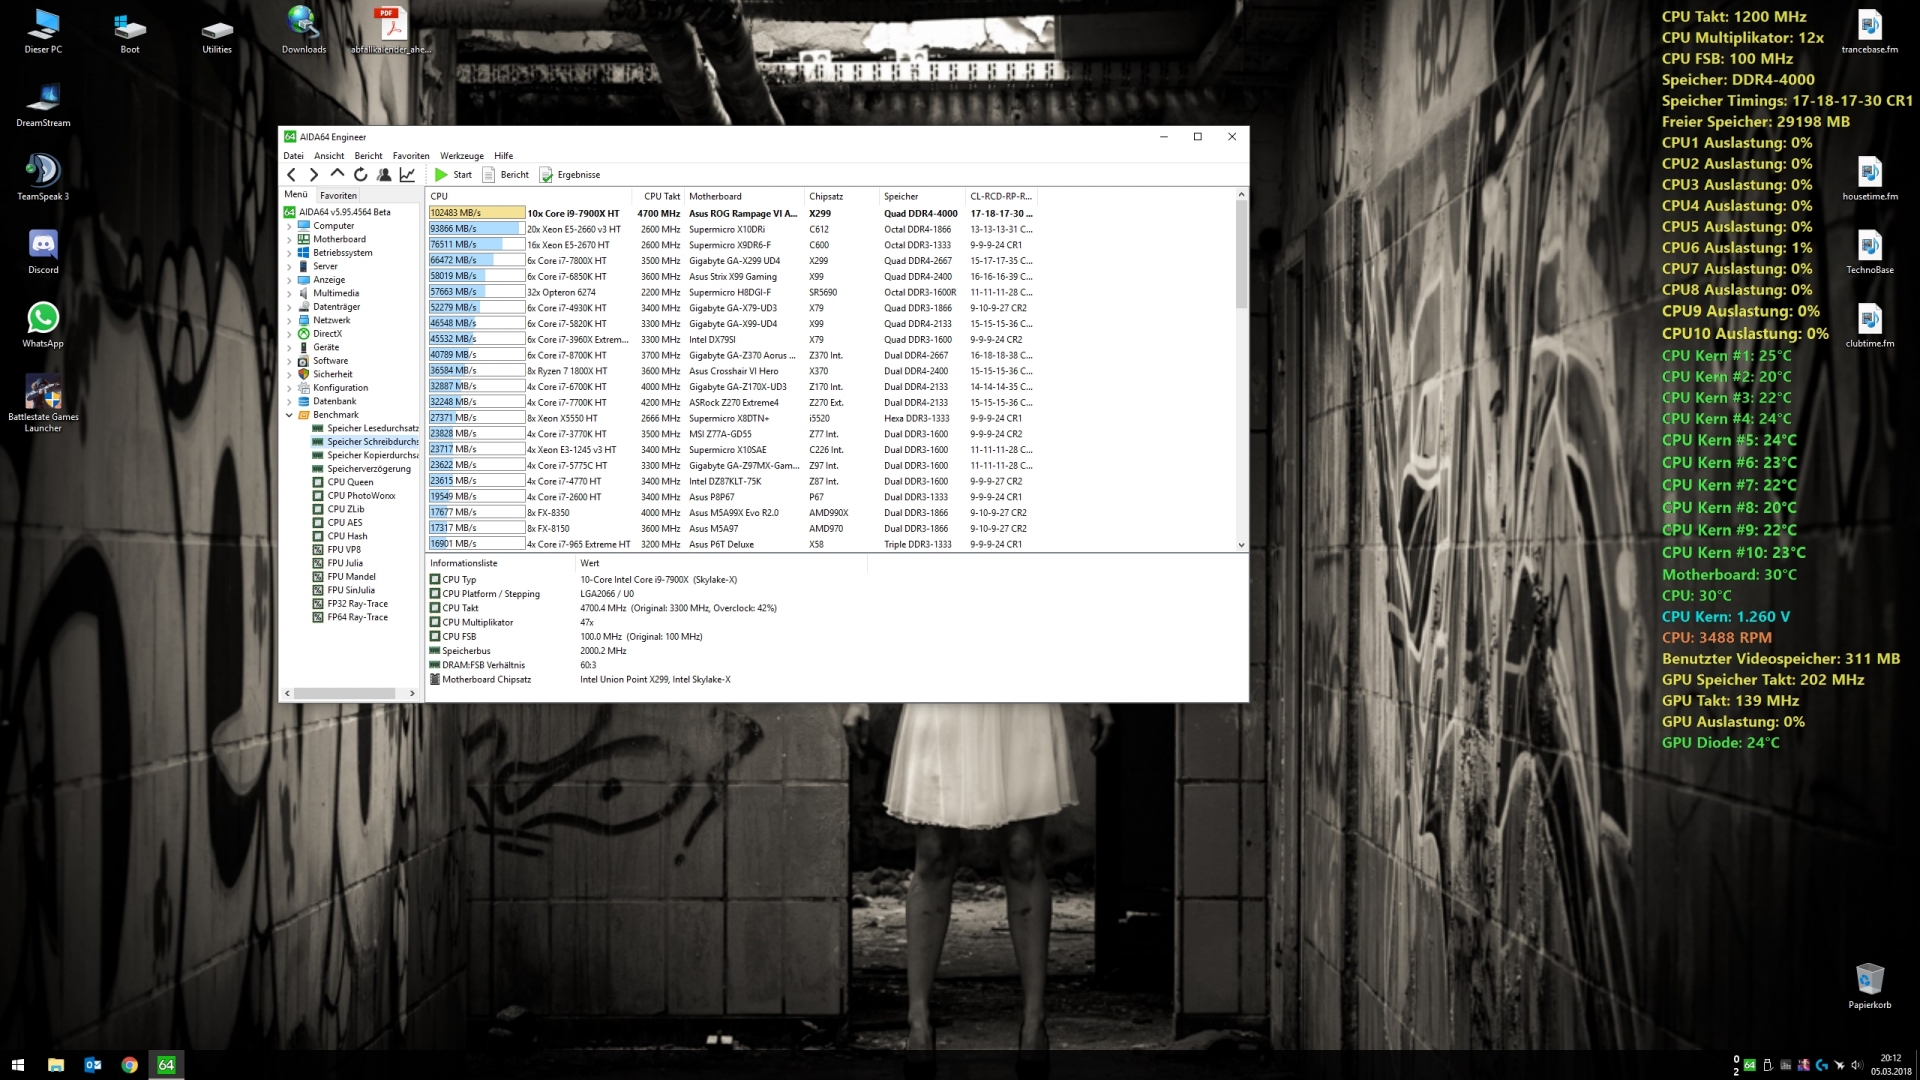Switch to the Favoriten tab in side panel
This screenshot has height=1080, width=1920.
click(x=338, y=196)
